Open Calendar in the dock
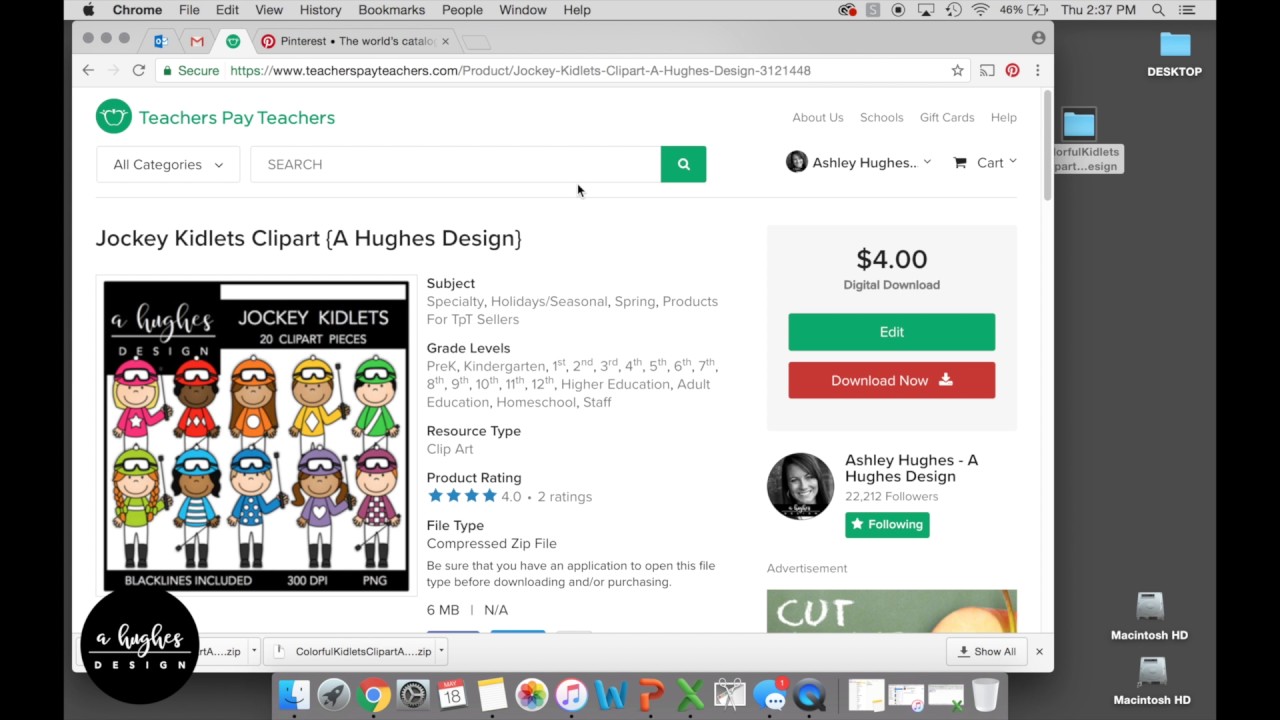Image resolution: width=1280 pixels, height=720 pixels. 452,693
